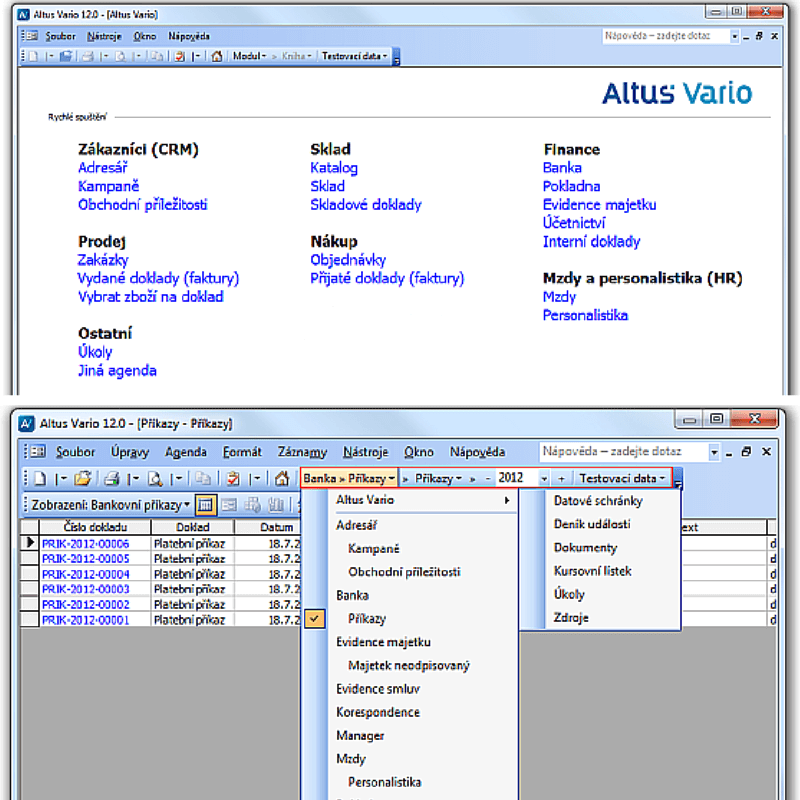This screenshot has width=800, height=800.
Task: Open the Záznamy menu
Action: tap(302, 452)
